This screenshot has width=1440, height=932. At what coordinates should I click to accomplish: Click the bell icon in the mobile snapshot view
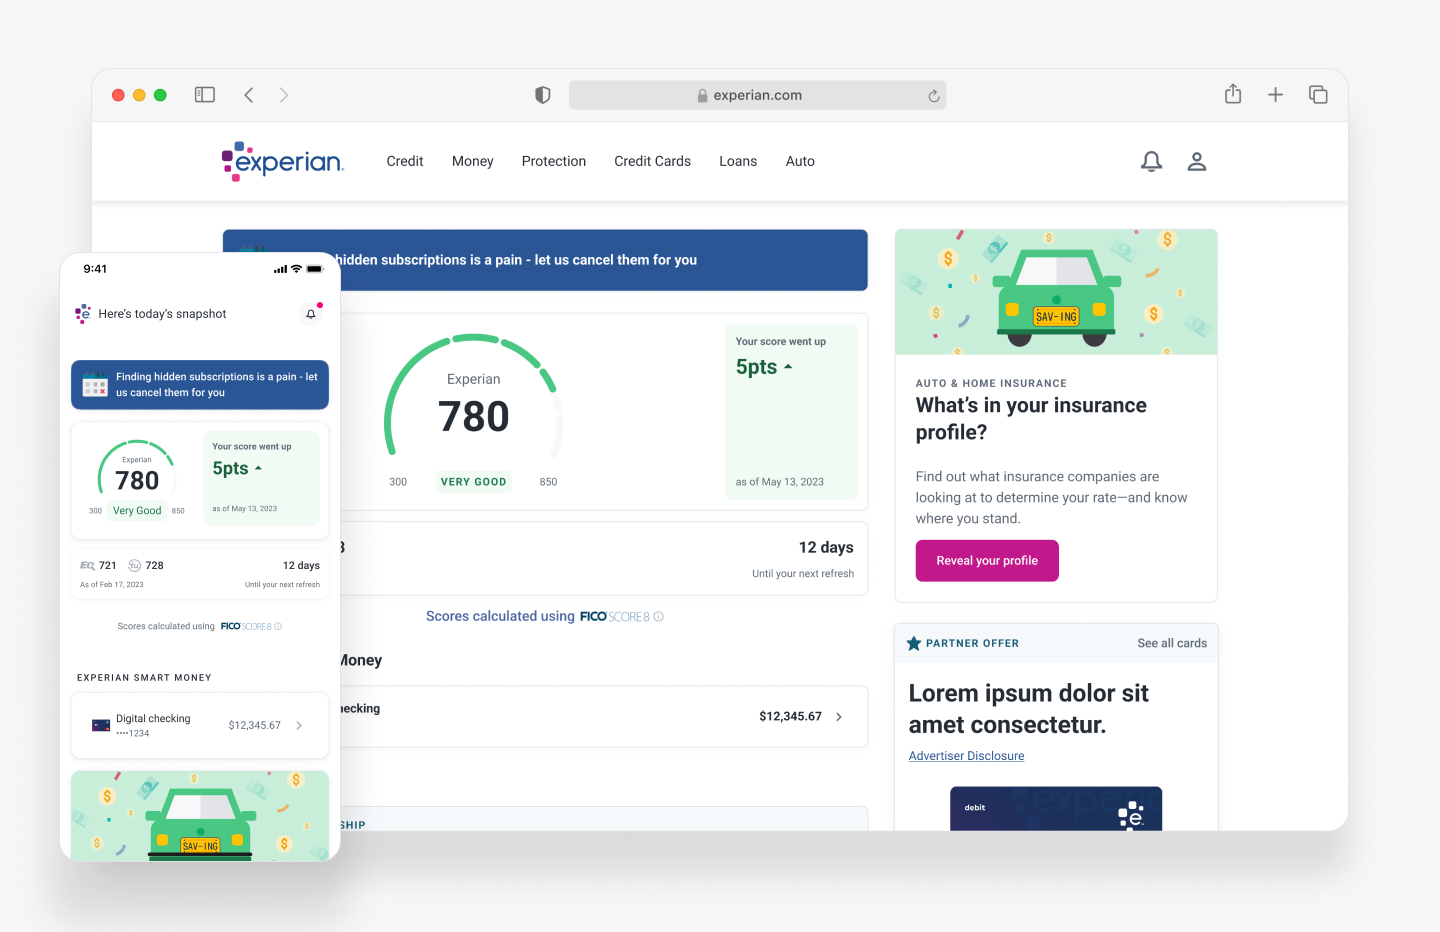(x=311, y=313)
